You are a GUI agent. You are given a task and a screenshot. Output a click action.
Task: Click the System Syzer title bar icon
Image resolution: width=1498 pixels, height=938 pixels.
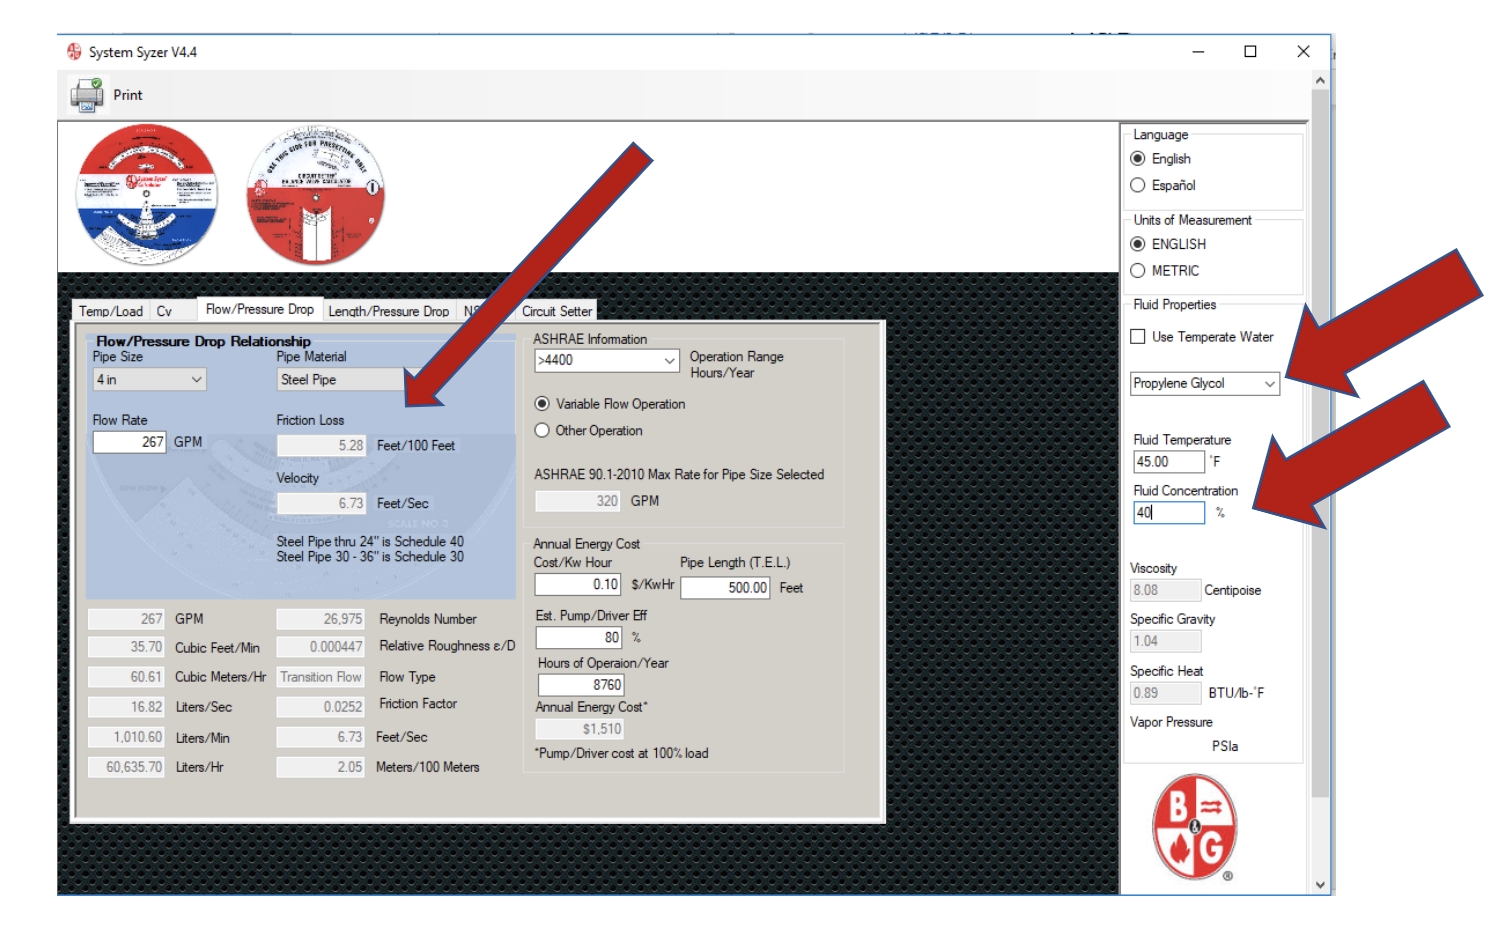click(x=74, y=52)
